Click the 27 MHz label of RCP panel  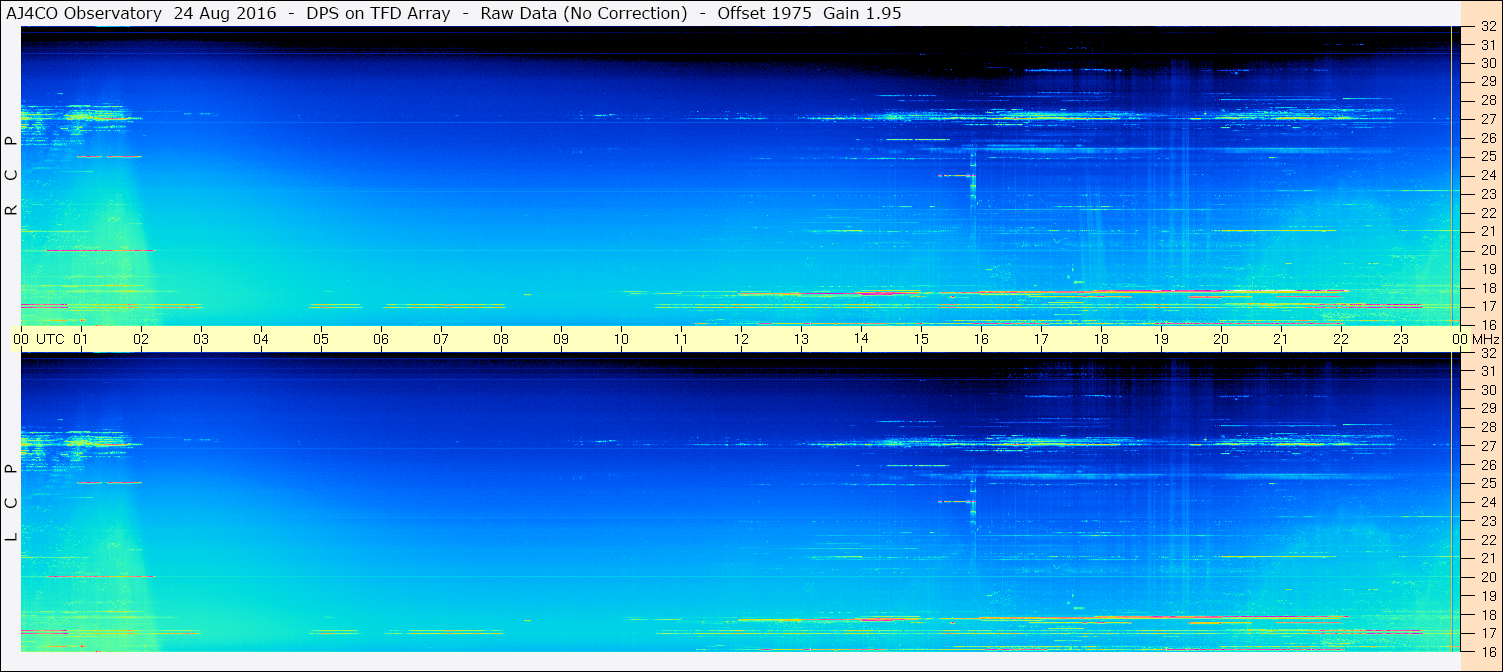pyautogui.click(x=1488, y=119)
